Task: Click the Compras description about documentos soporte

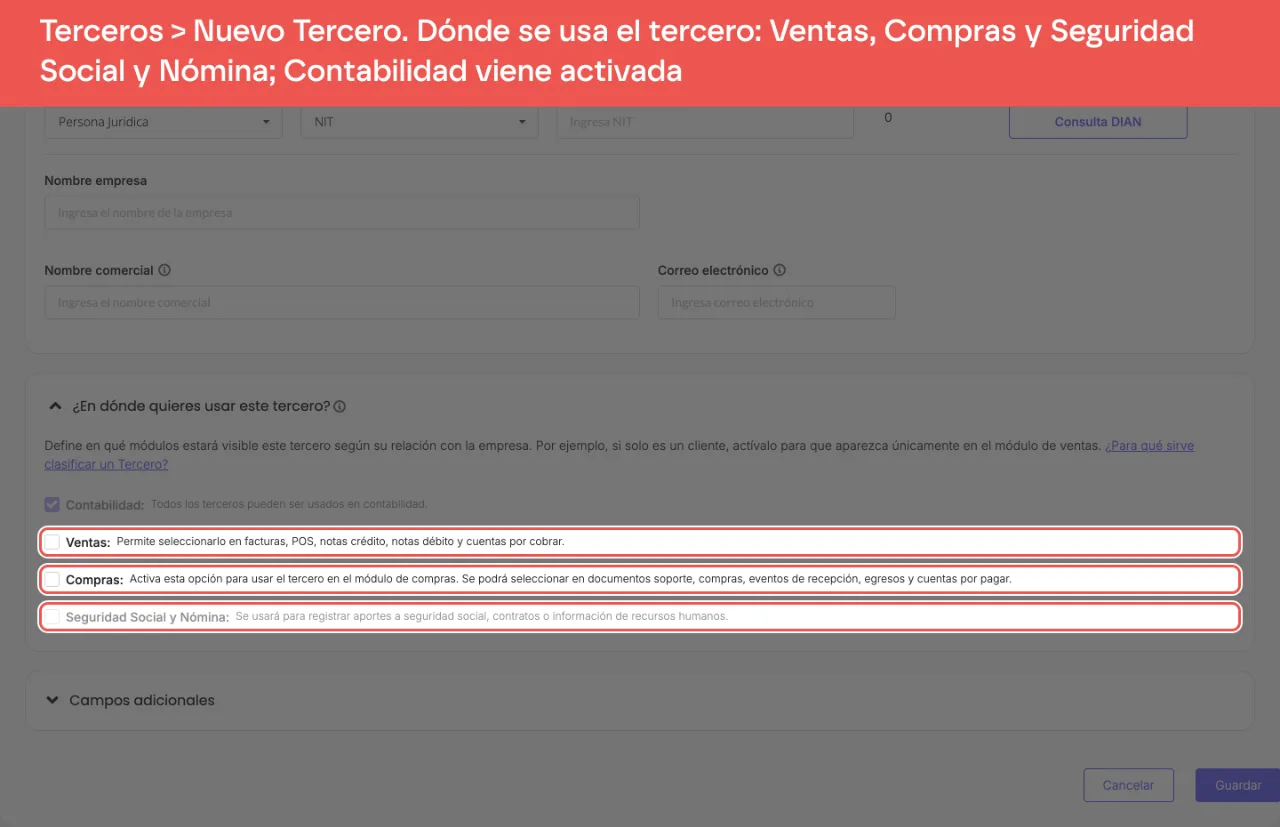Action: pyautogui.click(x=570, y=579)
